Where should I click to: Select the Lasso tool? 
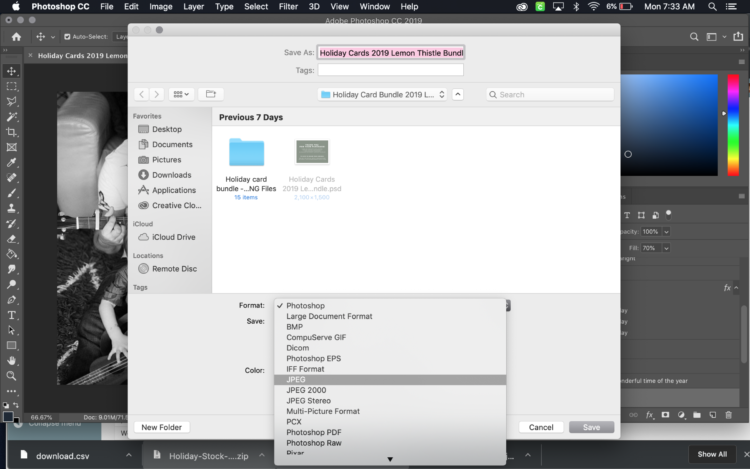(x=11, y=102)
